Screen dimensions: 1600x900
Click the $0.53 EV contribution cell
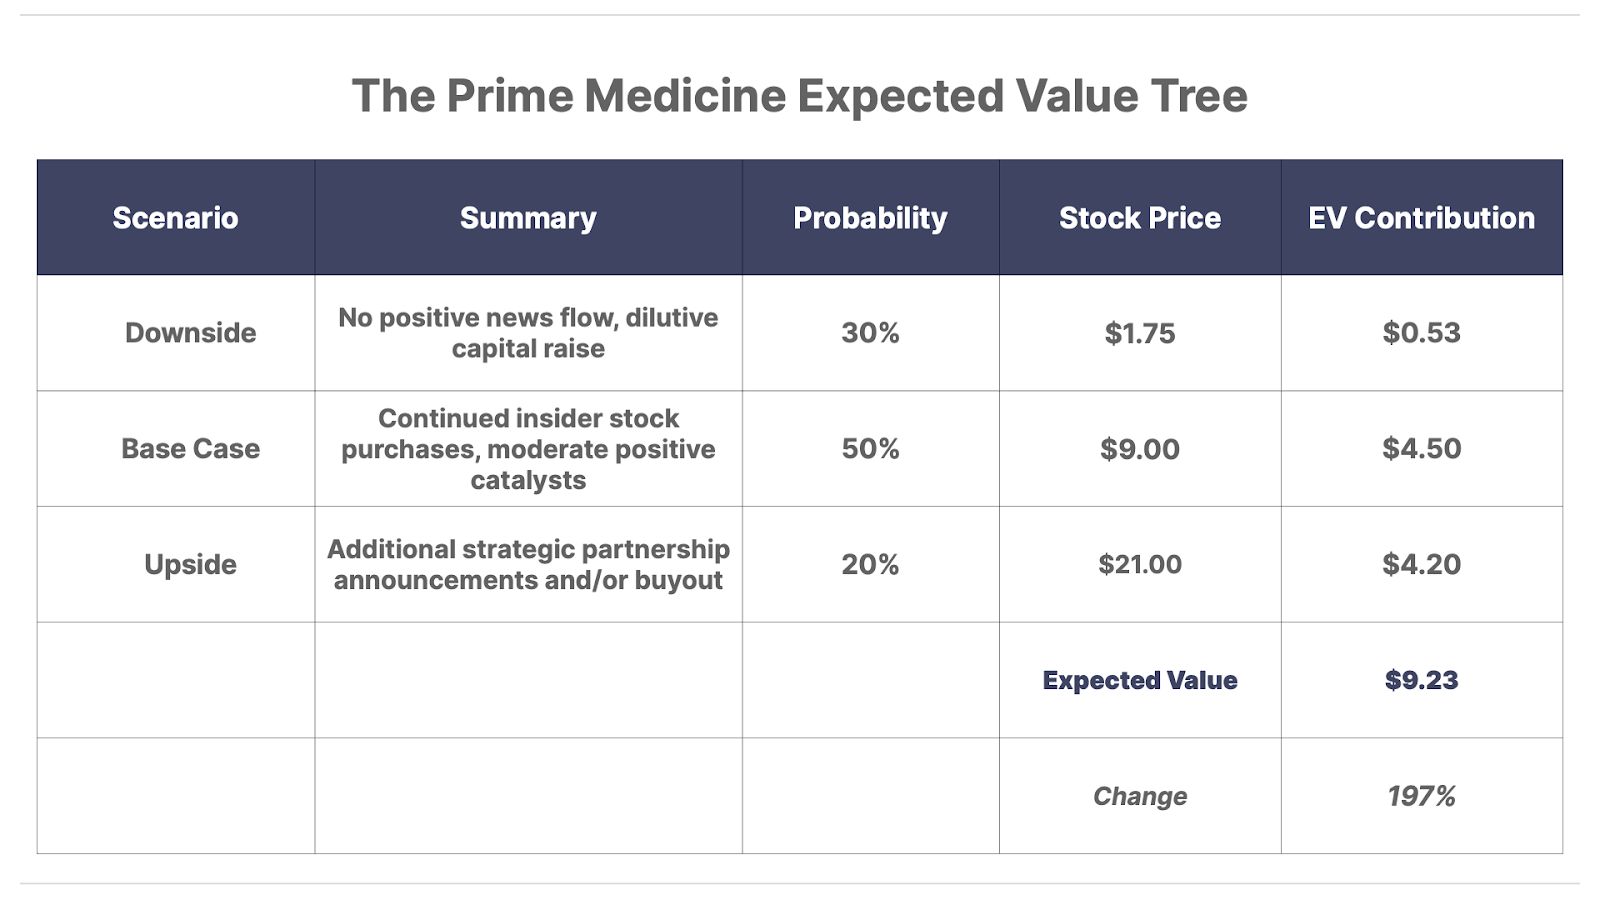tap(1421, 333)
